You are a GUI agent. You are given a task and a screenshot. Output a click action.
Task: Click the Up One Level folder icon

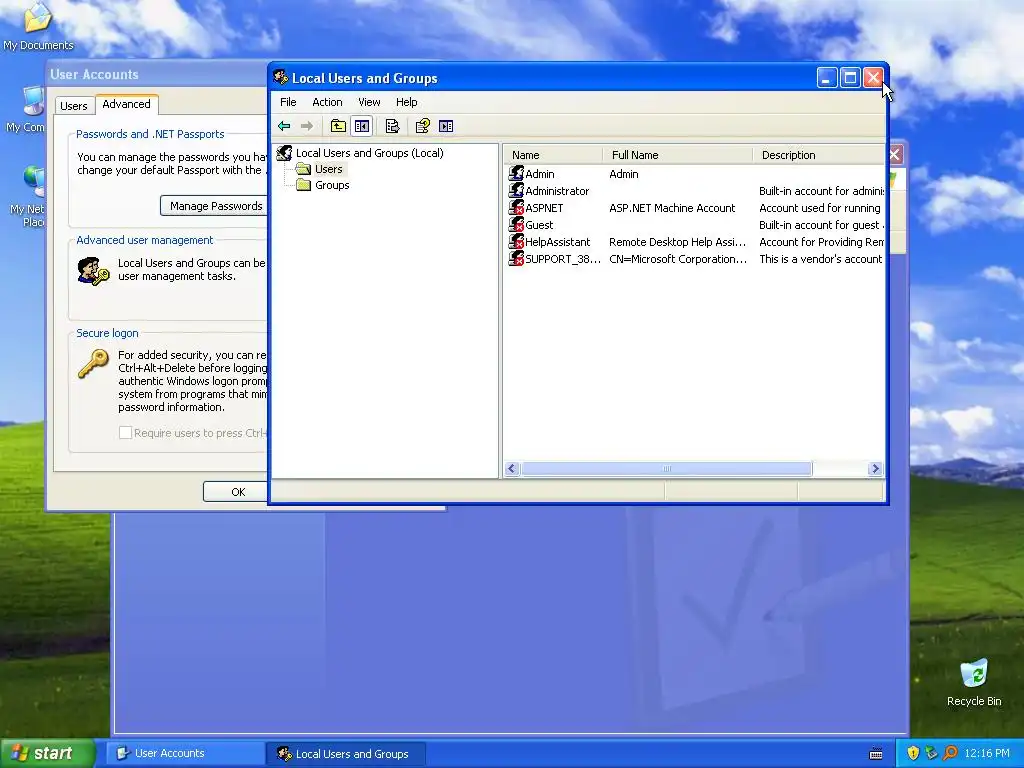click(338, 126)
